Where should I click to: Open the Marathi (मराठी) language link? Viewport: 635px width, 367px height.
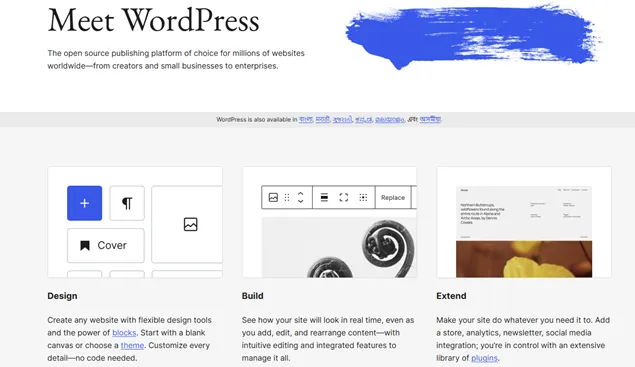tap(323, 119)
